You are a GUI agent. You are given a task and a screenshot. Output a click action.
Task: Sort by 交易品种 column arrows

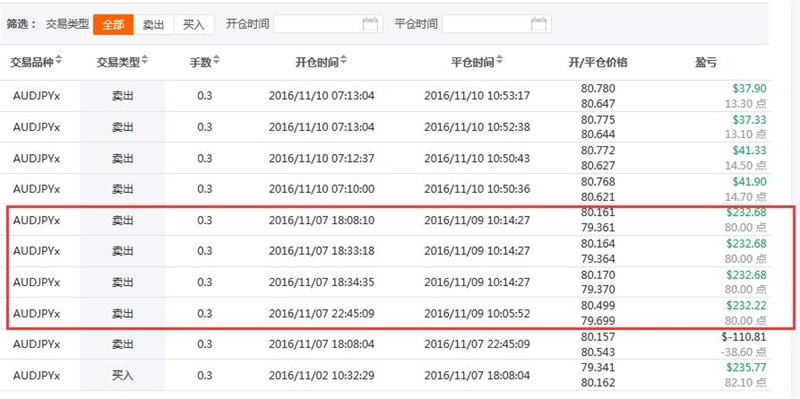click(59, 61)
